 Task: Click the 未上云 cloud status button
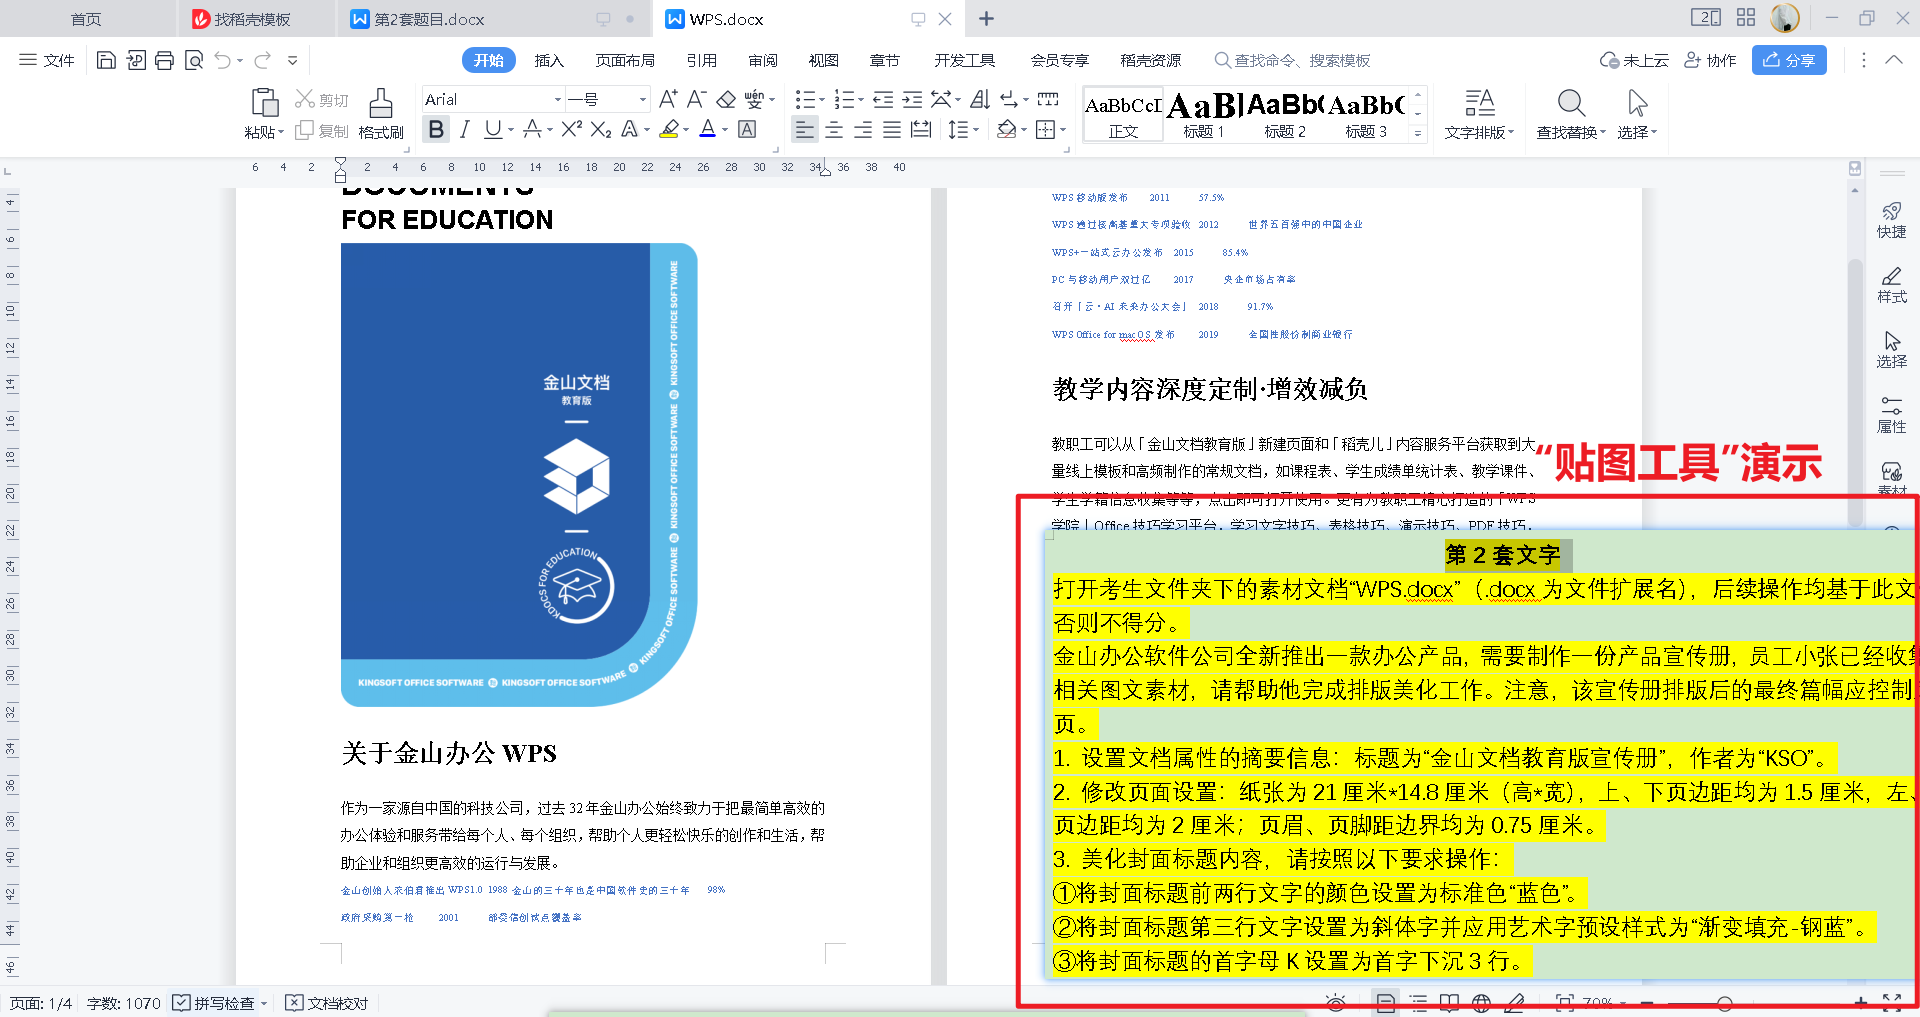tap(1634, 60)
